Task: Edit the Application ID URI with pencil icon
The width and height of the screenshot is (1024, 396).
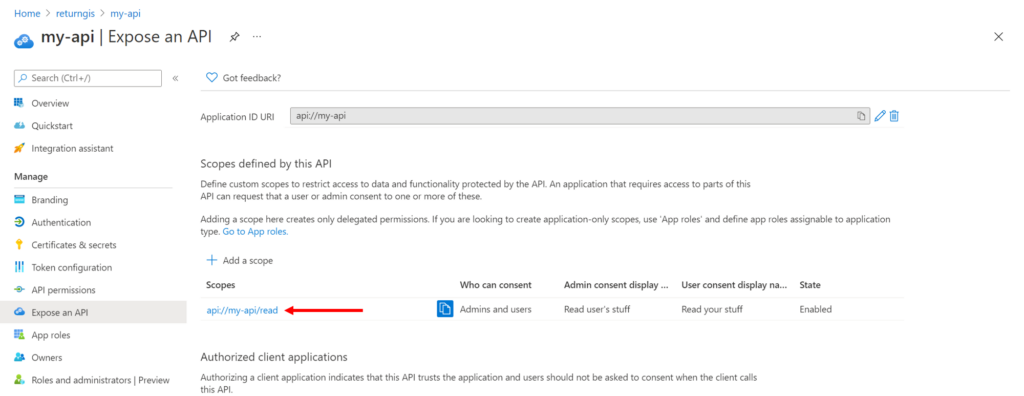Action: tap(880, 116)
